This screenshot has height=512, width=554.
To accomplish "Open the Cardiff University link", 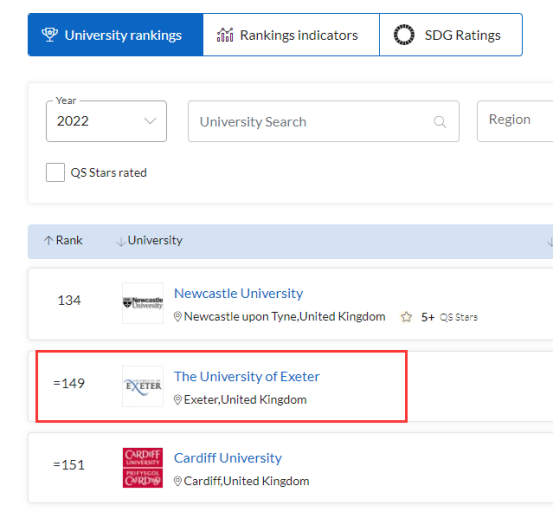I will 228,458.
